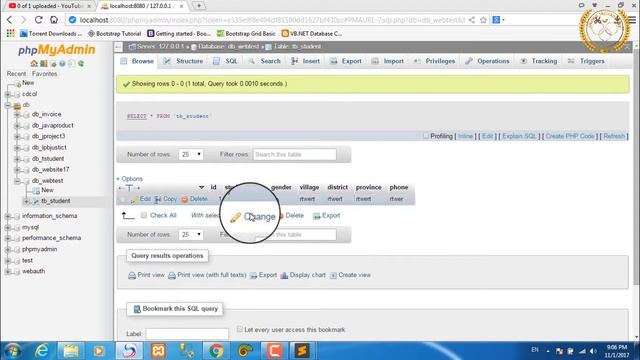Click the phpMyAdmin home icon
The width and height of the screenshot is (640, 360).
pos(34,64)
